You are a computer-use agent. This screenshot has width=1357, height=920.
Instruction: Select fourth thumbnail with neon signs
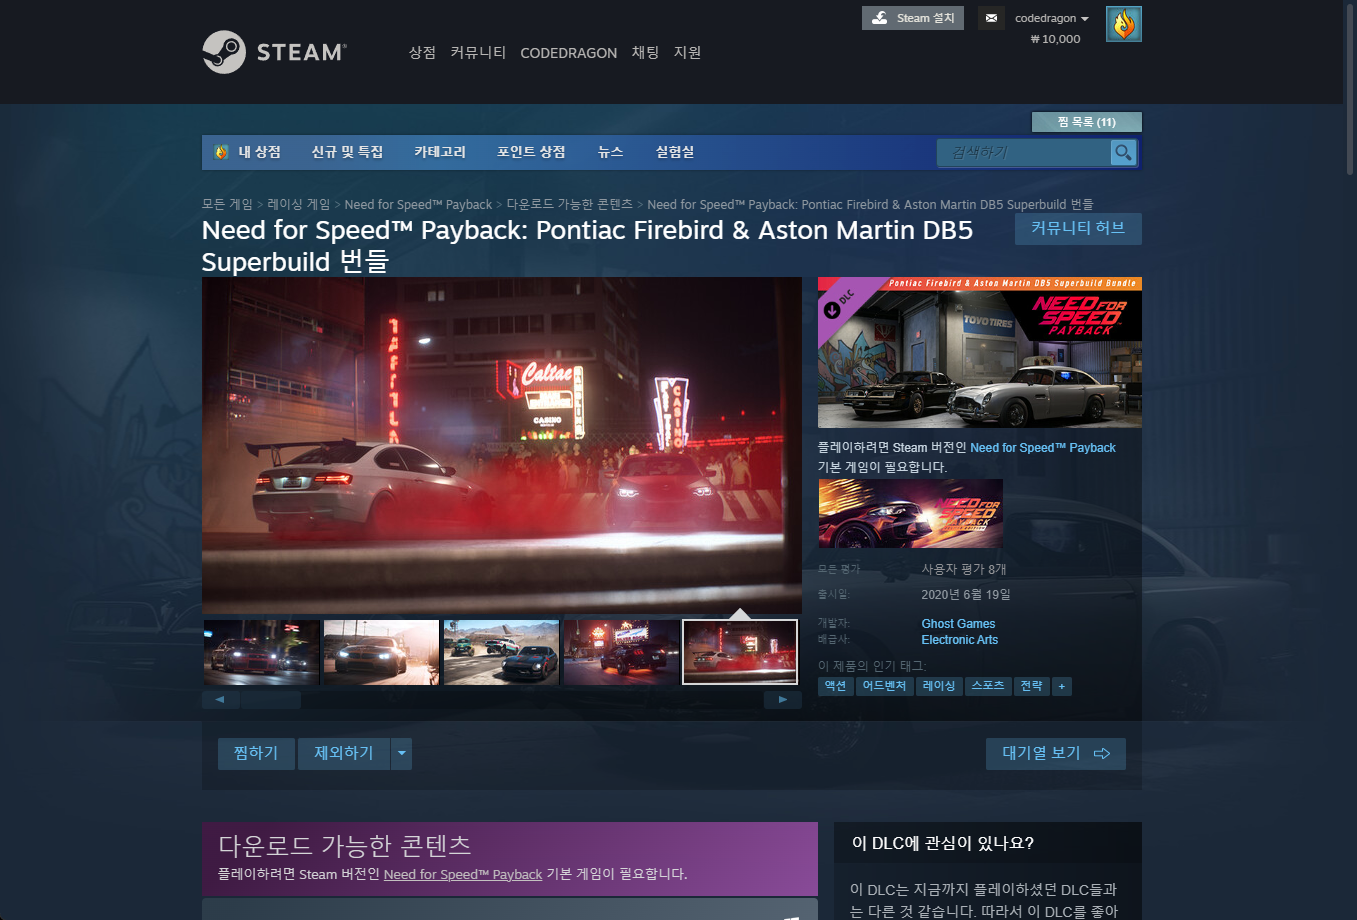[x=621, y=652]
